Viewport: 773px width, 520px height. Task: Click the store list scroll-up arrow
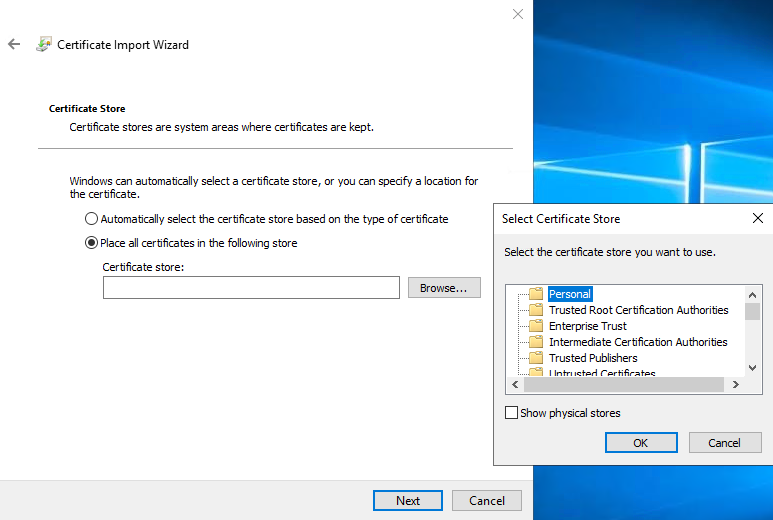click(752, 294)
